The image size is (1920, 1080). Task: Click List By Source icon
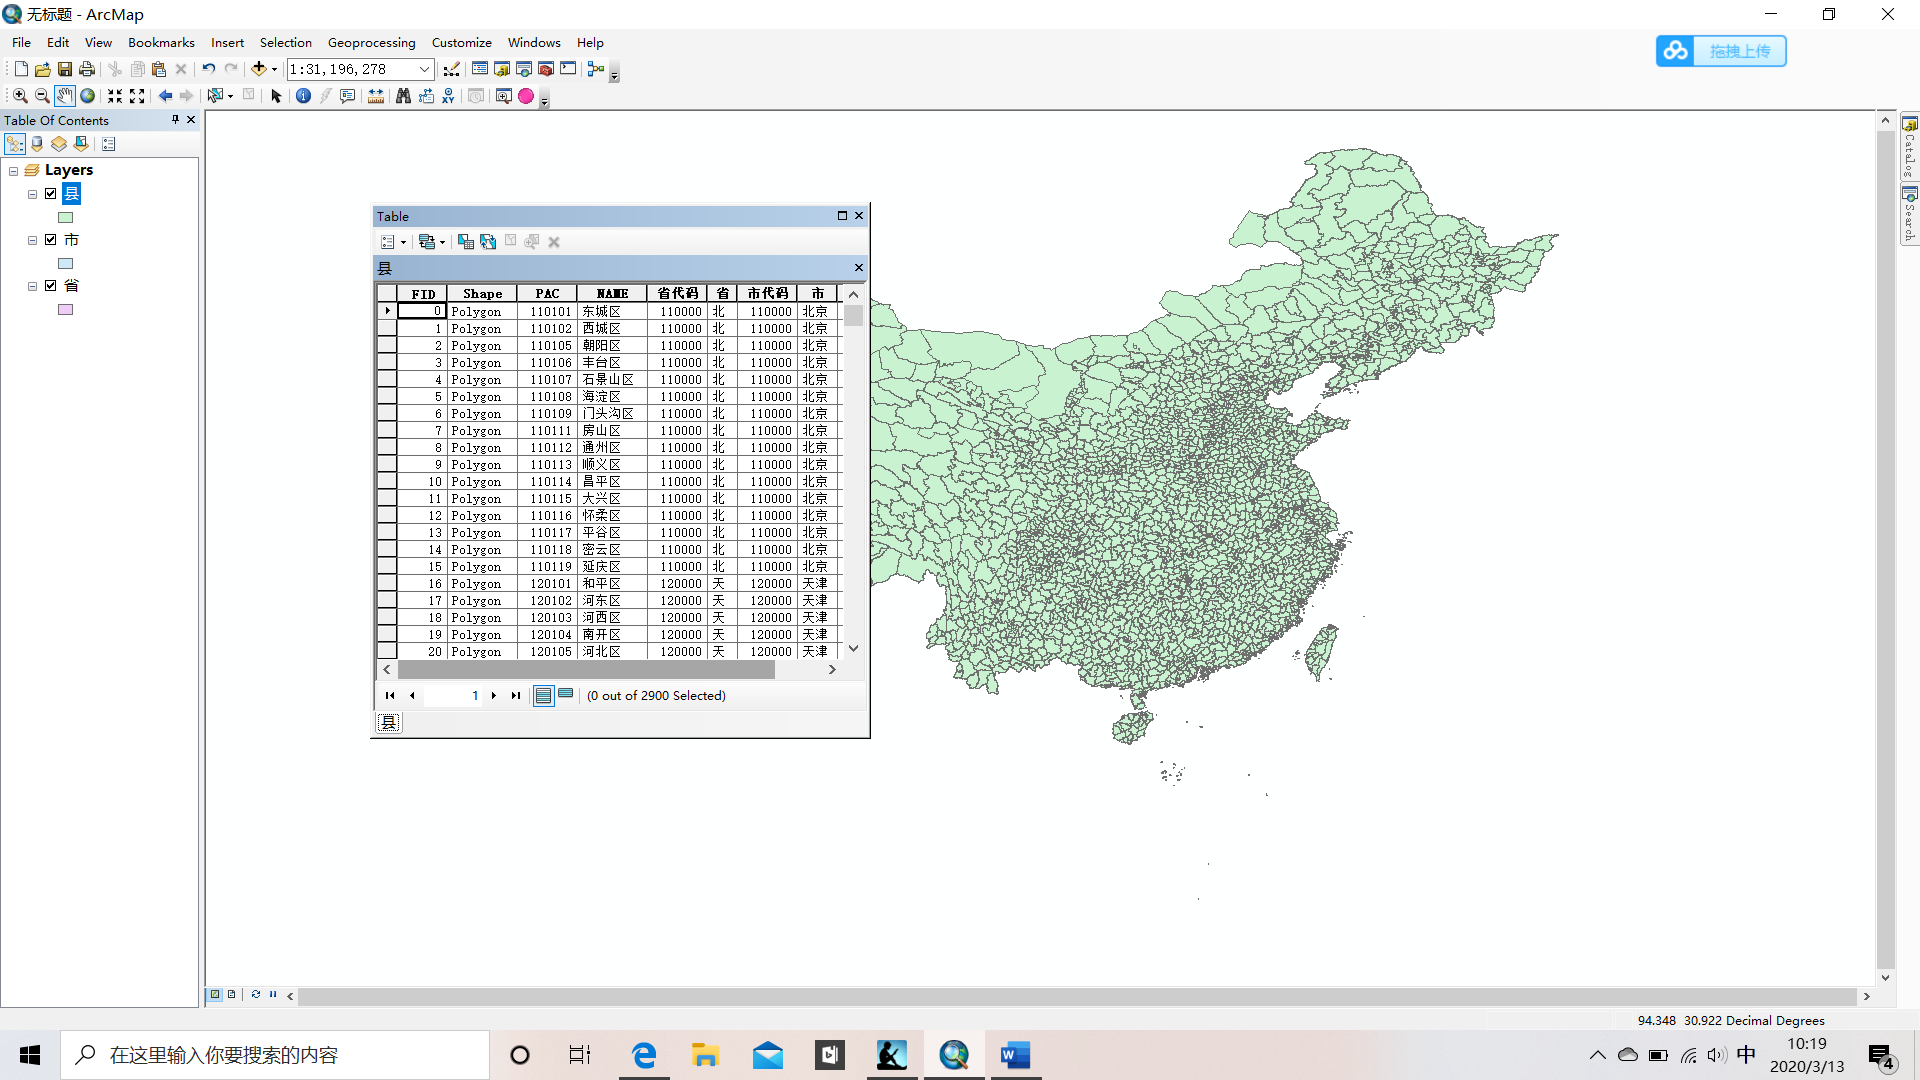(x=37, y=144)
